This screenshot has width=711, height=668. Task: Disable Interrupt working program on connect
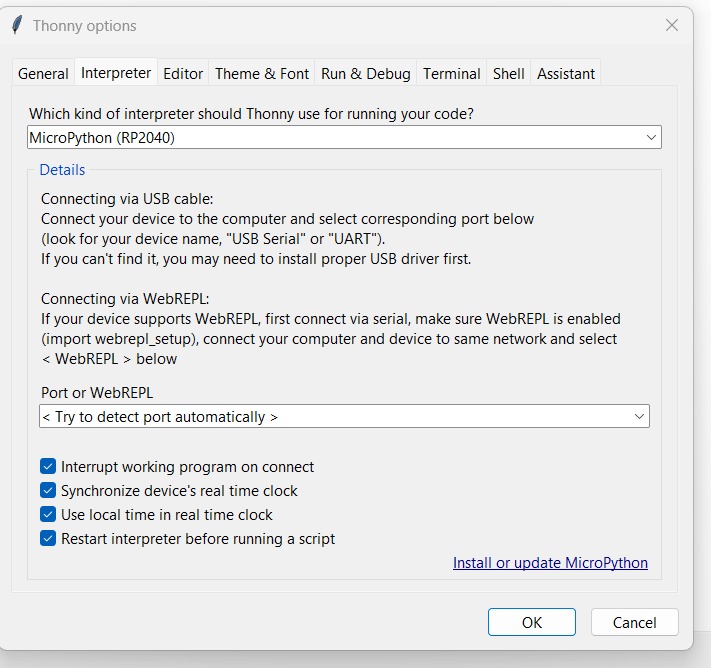[x=48, y=467]
